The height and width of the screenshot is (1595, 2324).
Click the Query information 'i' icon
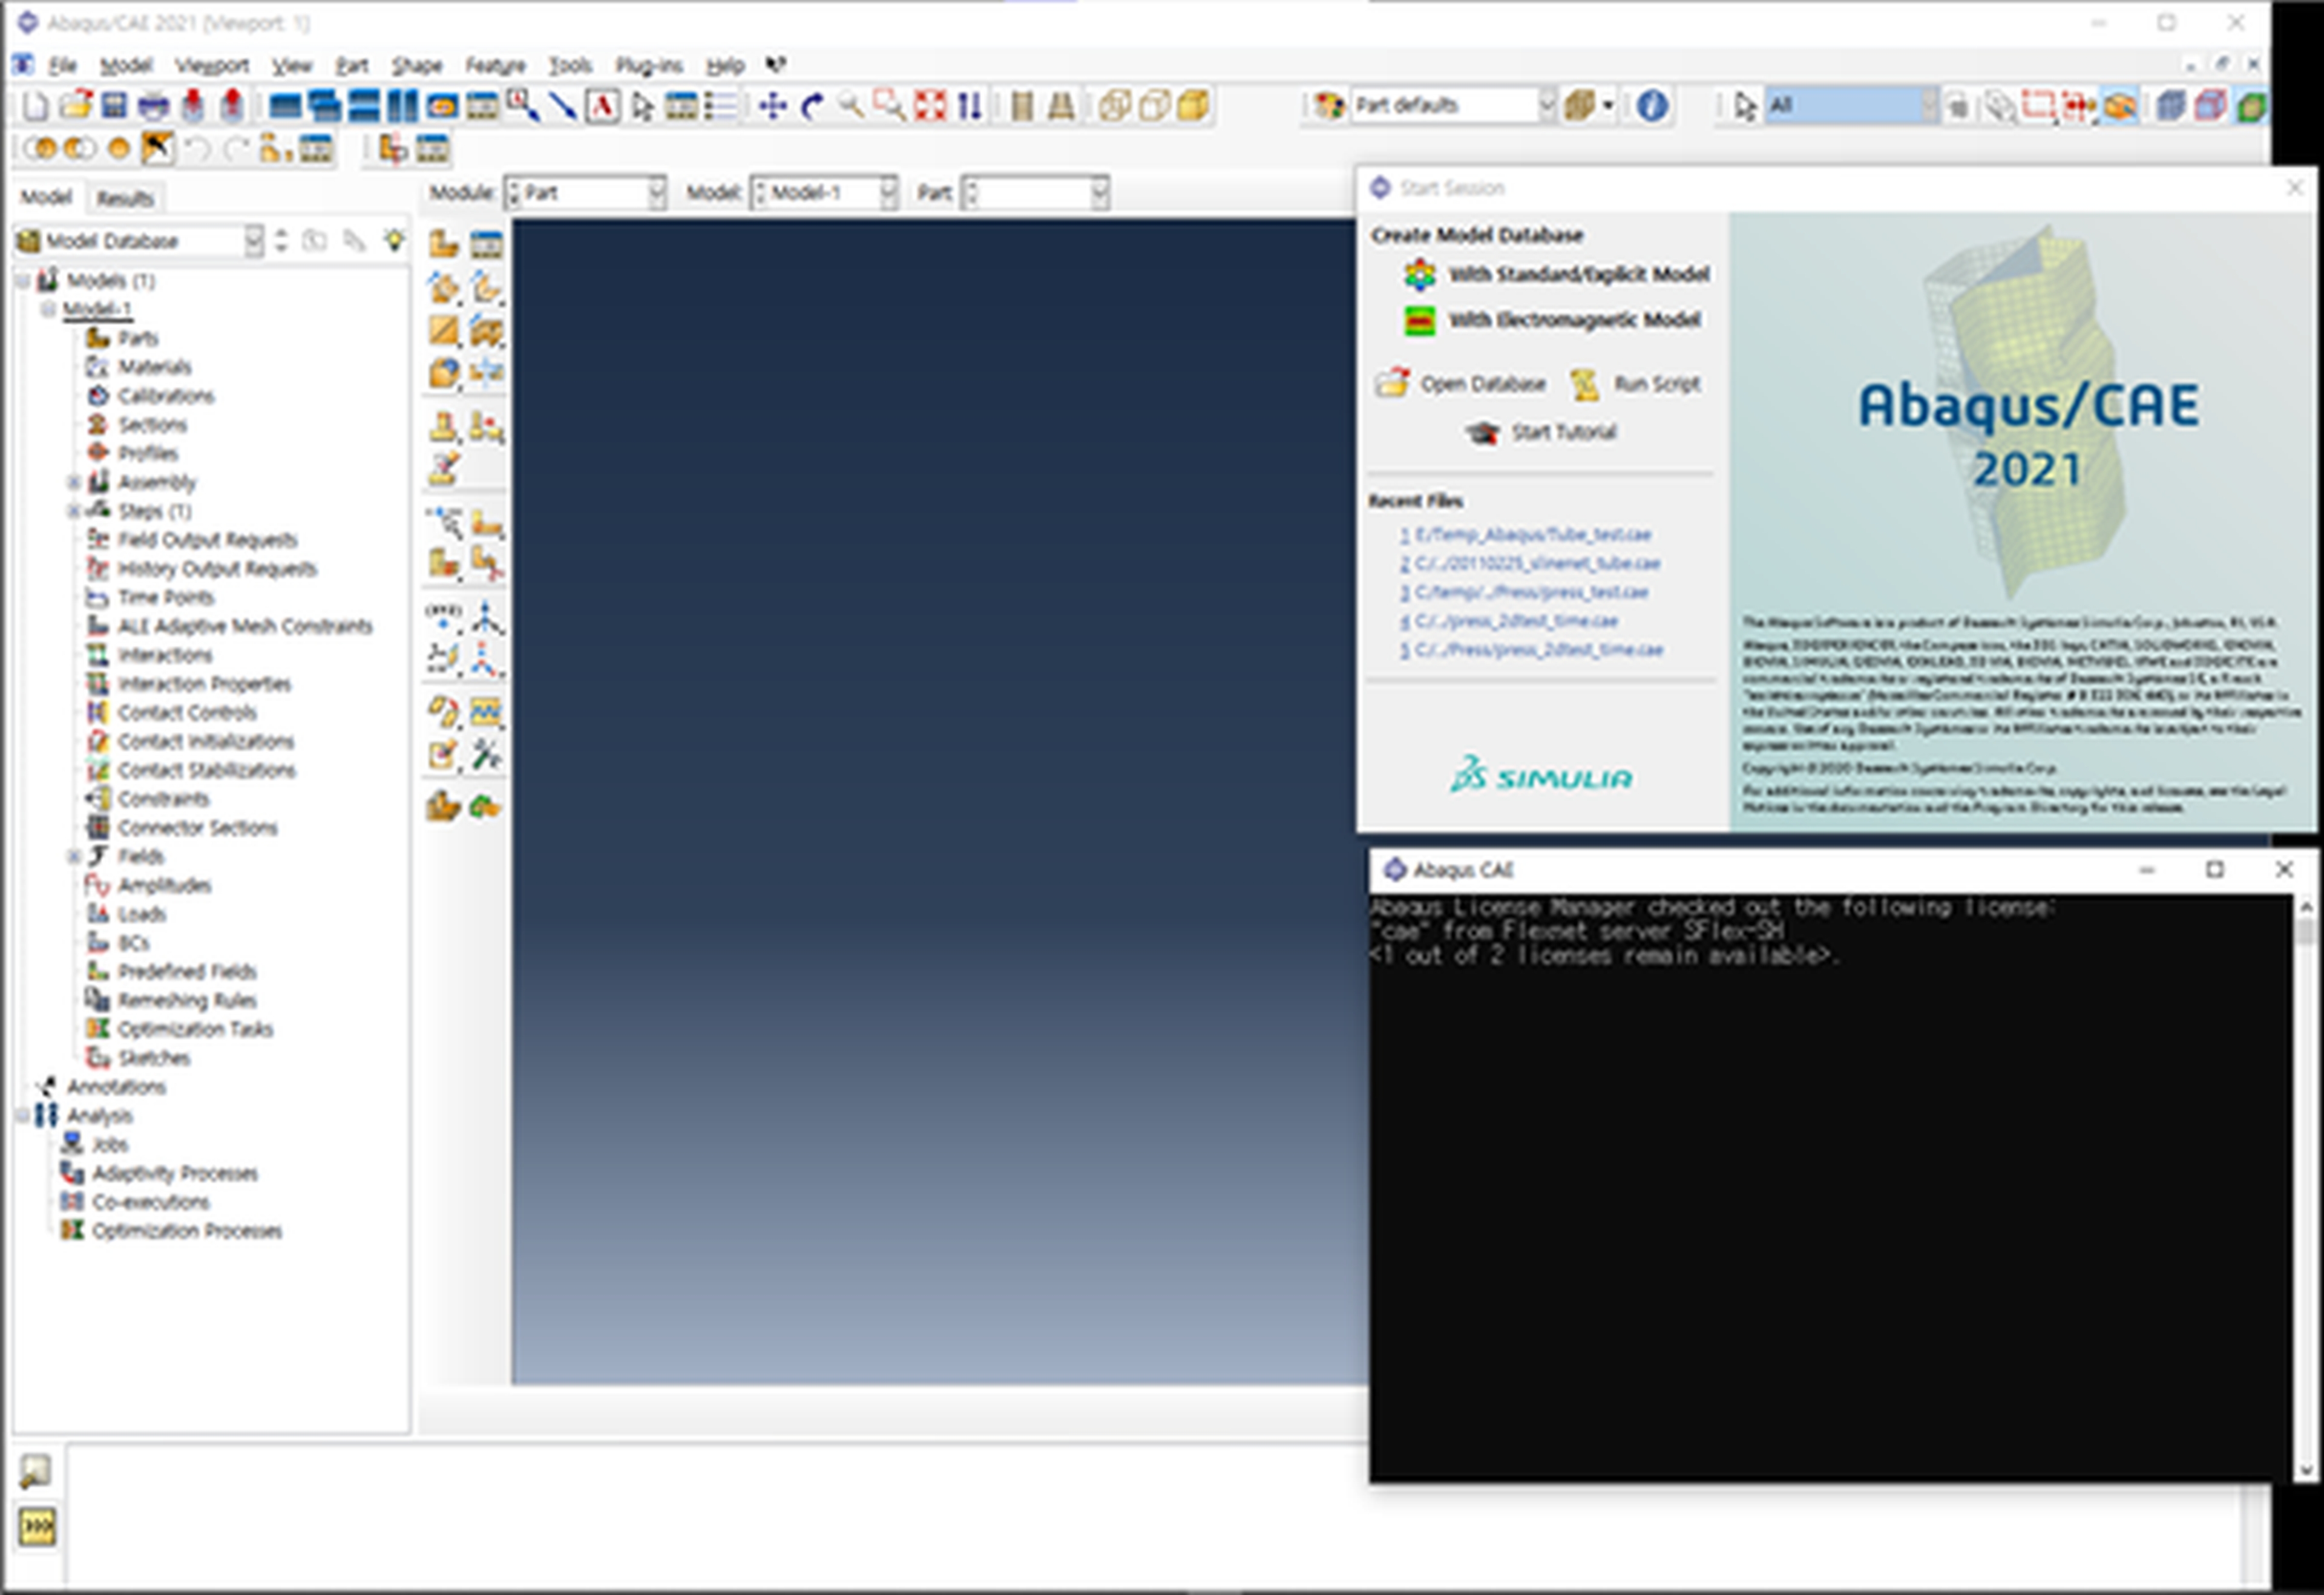(1651, 105)
